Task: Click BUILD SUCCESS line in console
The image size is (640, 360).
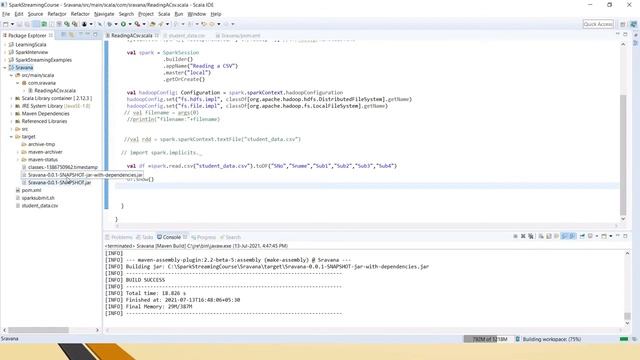Action: (x=145, y=280)
